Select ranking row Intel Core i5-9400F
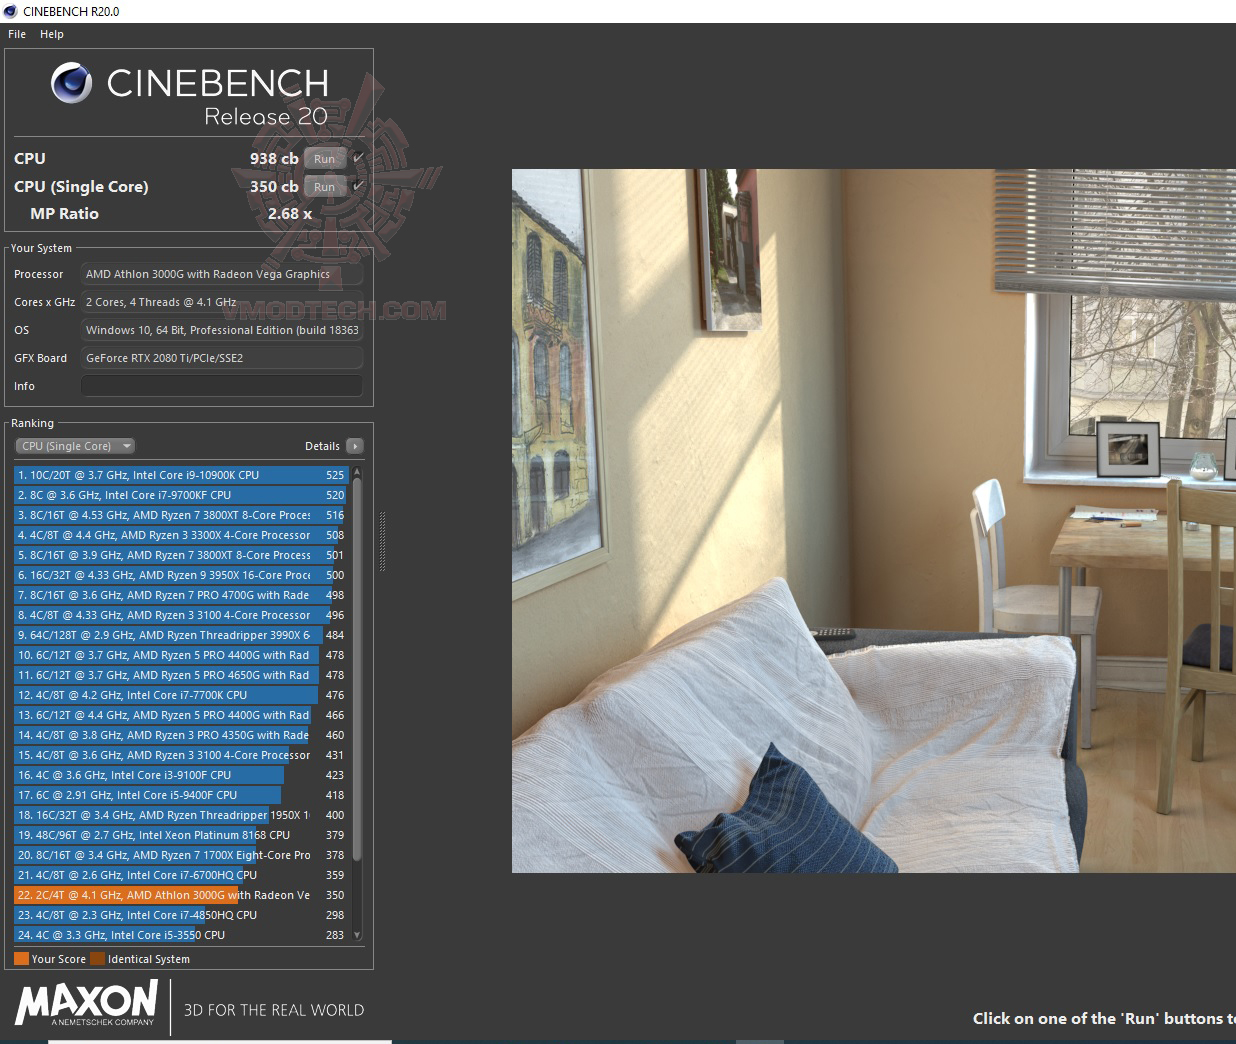This screenshot has width=1236, height=1044. (181, 795)
